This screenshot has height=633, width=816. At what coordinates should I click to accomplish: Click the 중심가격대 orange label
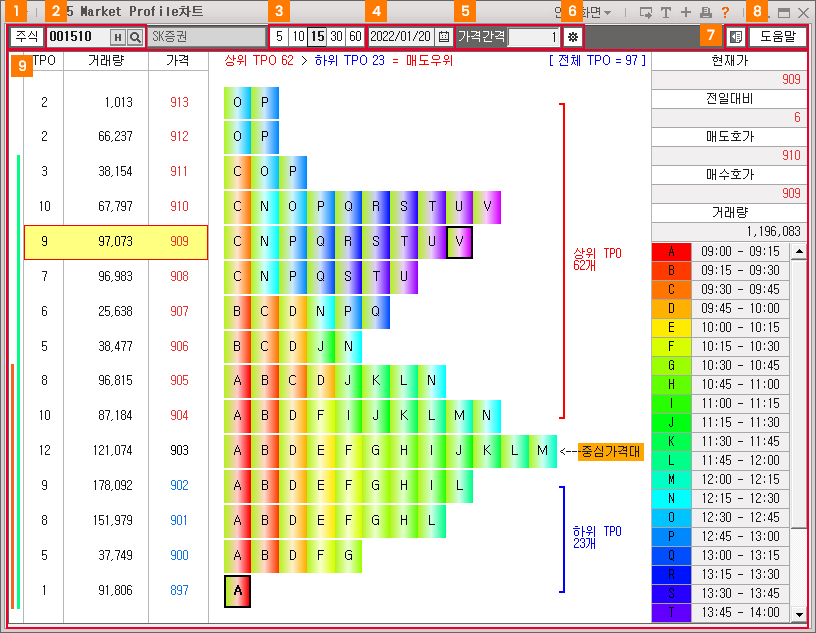[610, 451]
